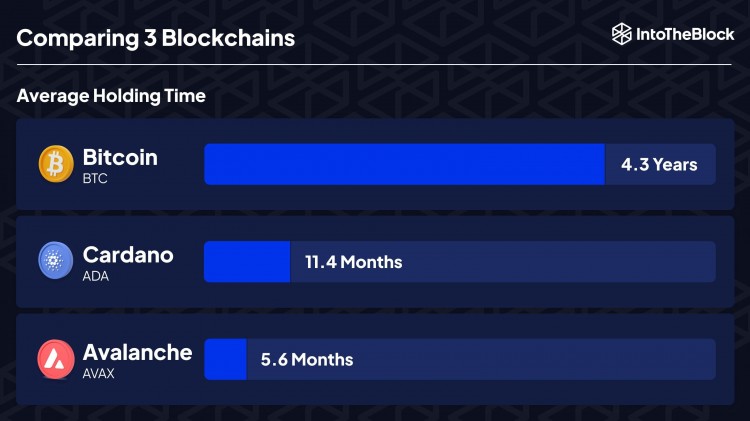Click the BTC ticker symbol

(x=95, y=178)
